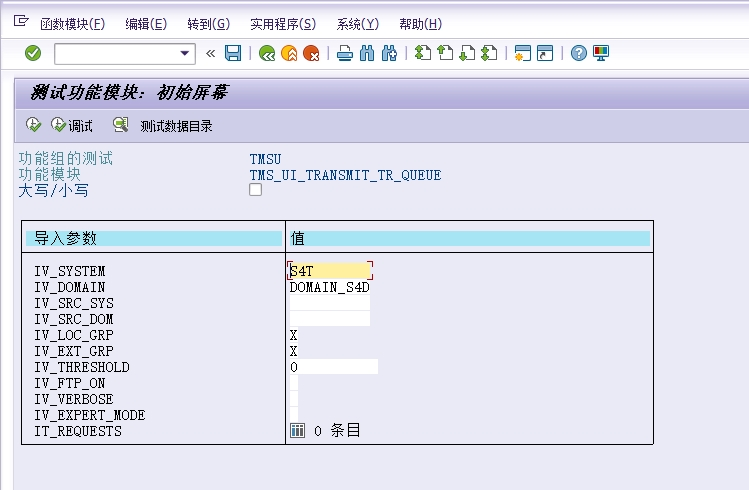The height and width of the screenshot is (490, 749).
Task: Click the Find Next binoculars icon
Action: tap(389, 53)
